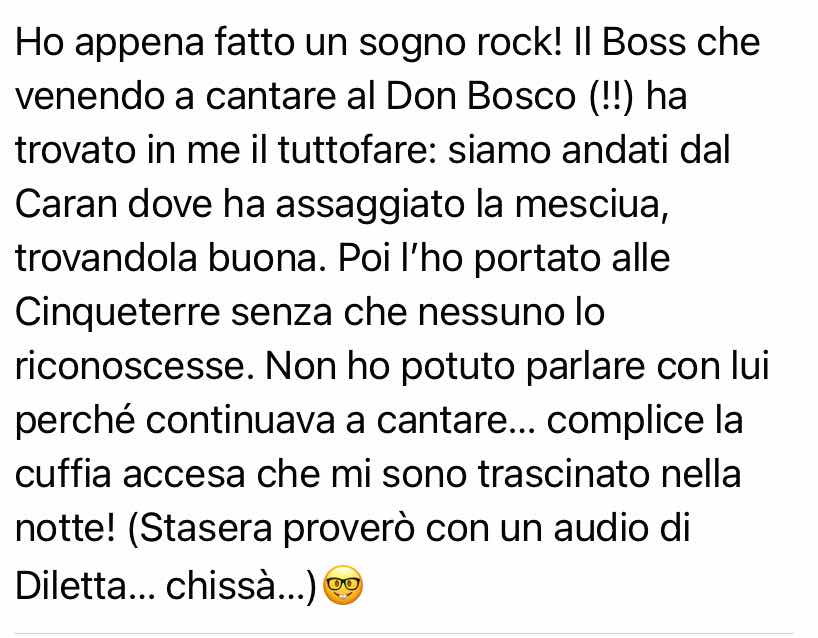Click the "(!!)" exclamation marks
The image size is (818, 638).
[x=610, y=96]
